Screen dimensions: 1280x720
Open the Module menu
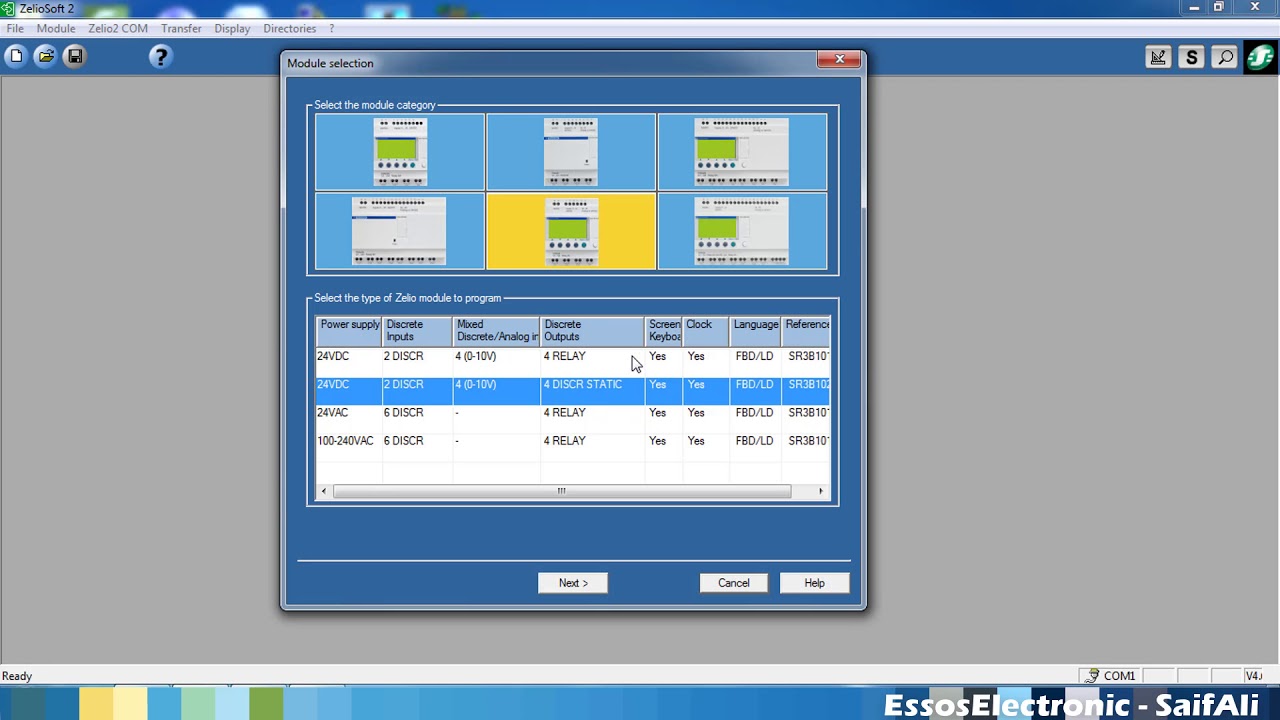[56, 28]
